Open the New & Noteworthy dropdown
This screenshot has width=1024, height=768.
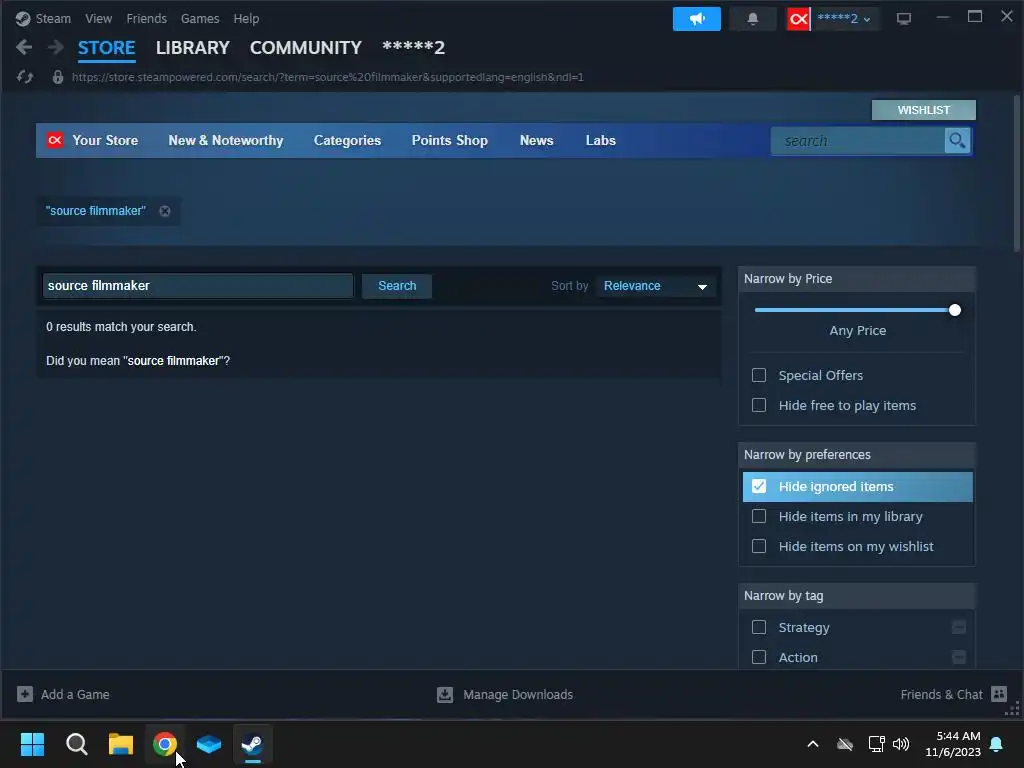(x=226, y=140)
